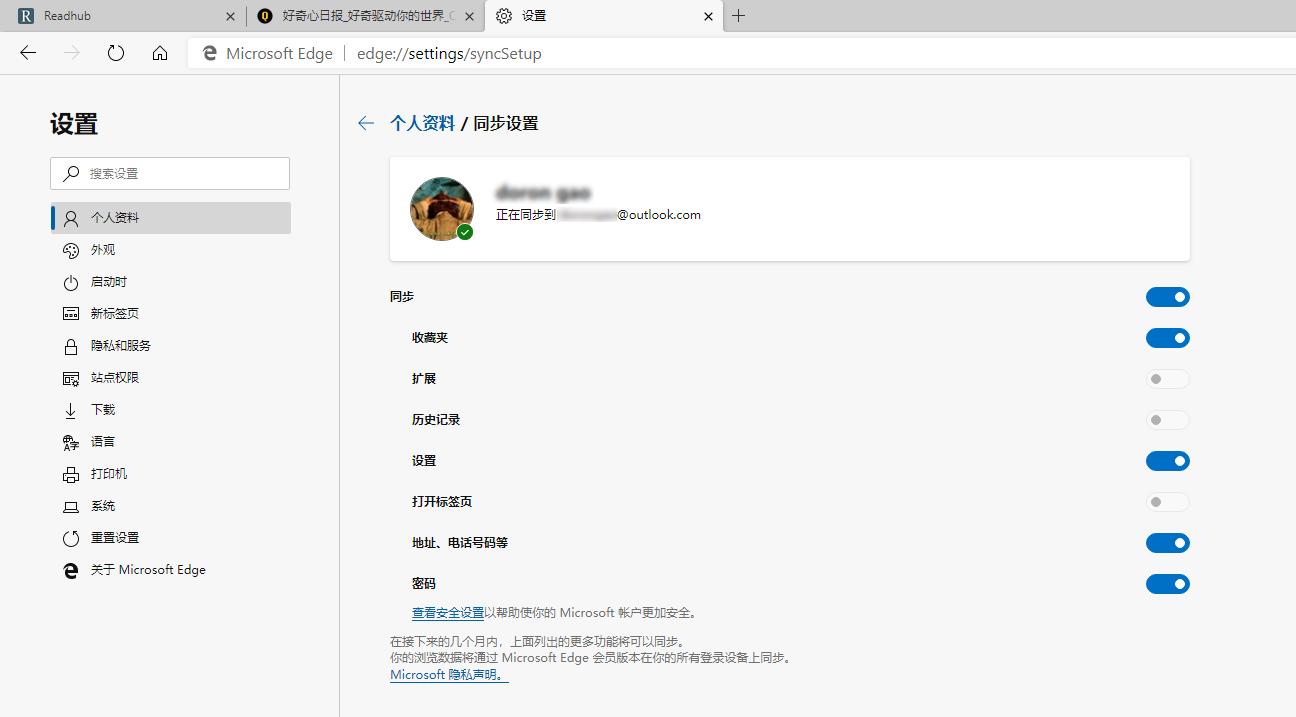Open 关于 Microsoft Edge page
The image size is (1296, 717).
coord(146,569)
